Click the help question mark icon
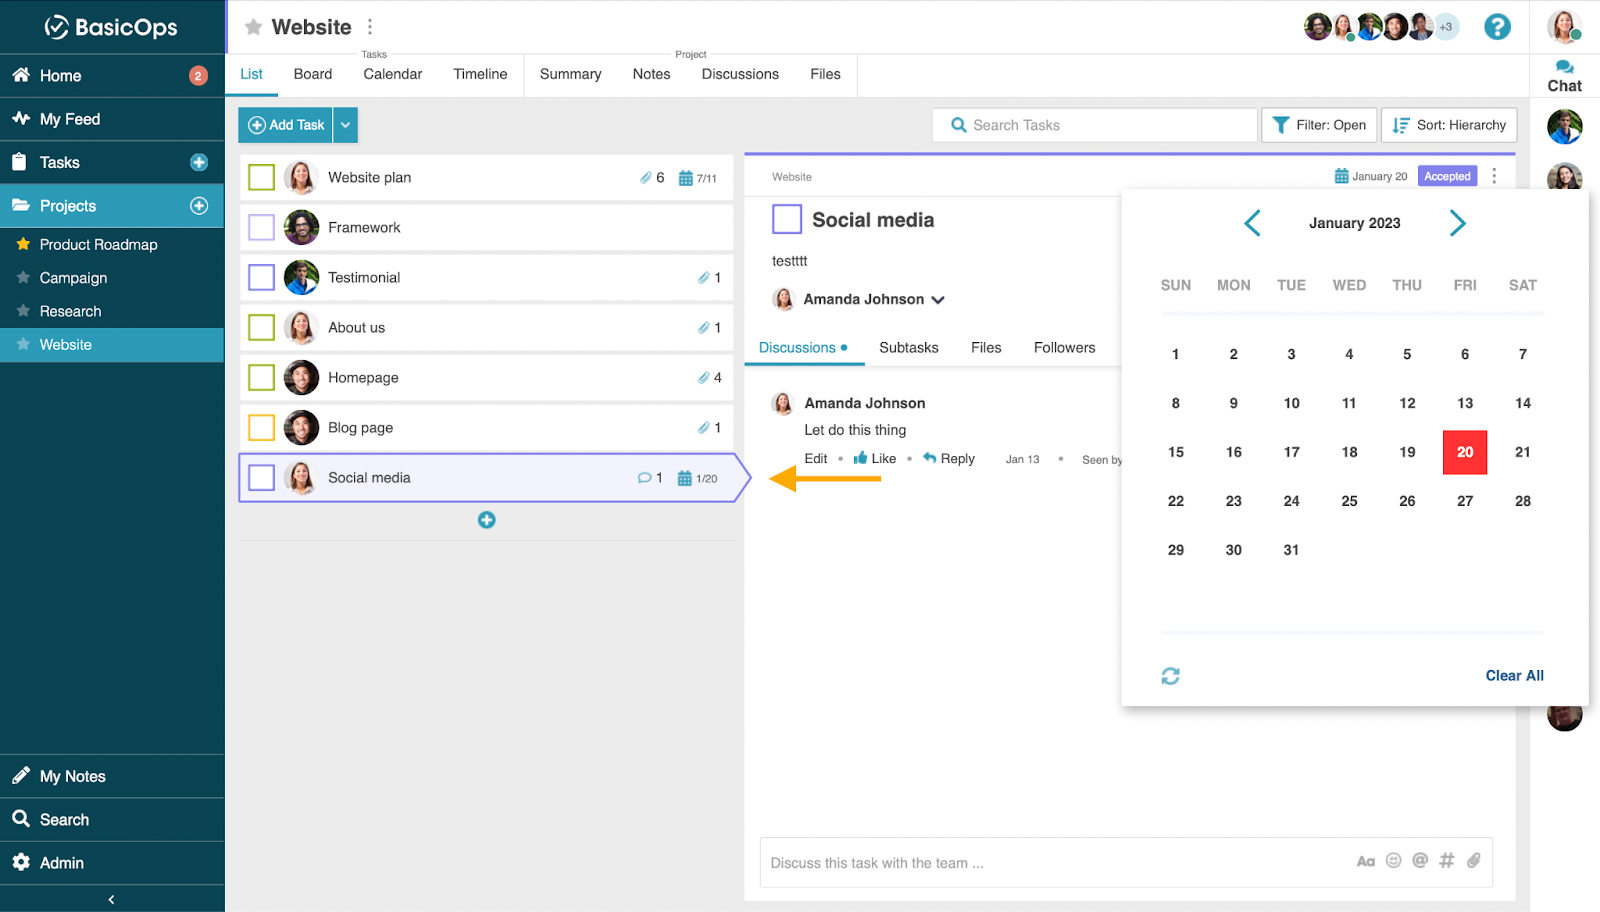 pyautogui.click(x=1496, y=27)
